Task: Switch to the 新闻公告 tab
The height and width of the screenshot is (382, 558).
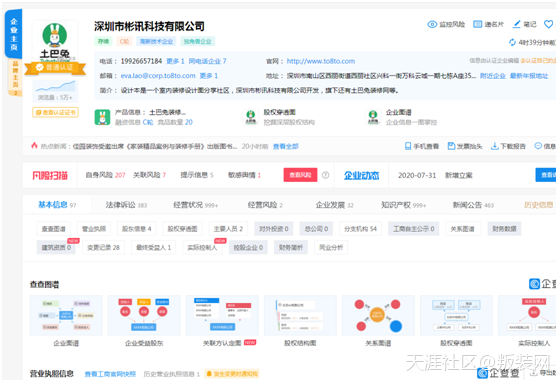Action: pyautogui.click(x=473, y=205)
